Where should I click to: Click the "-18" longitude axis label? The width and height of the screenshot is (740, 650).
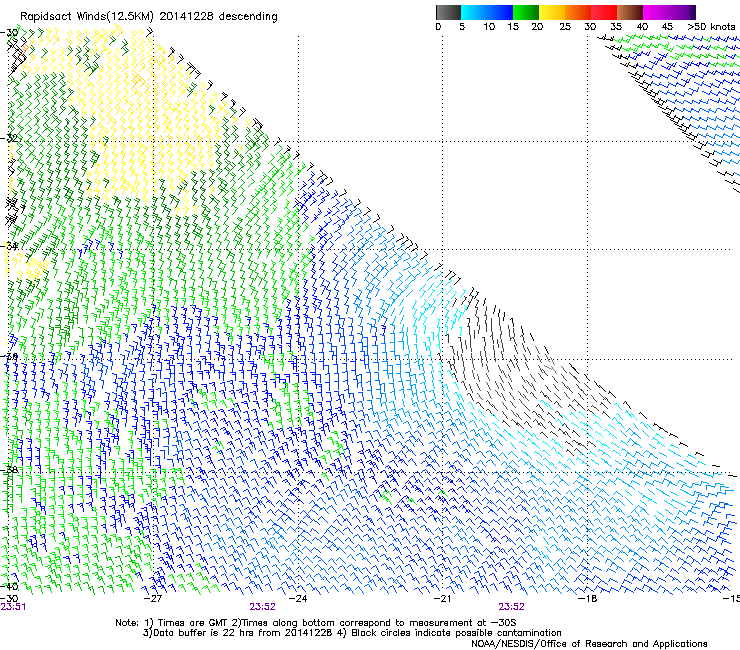click(588, 598)
